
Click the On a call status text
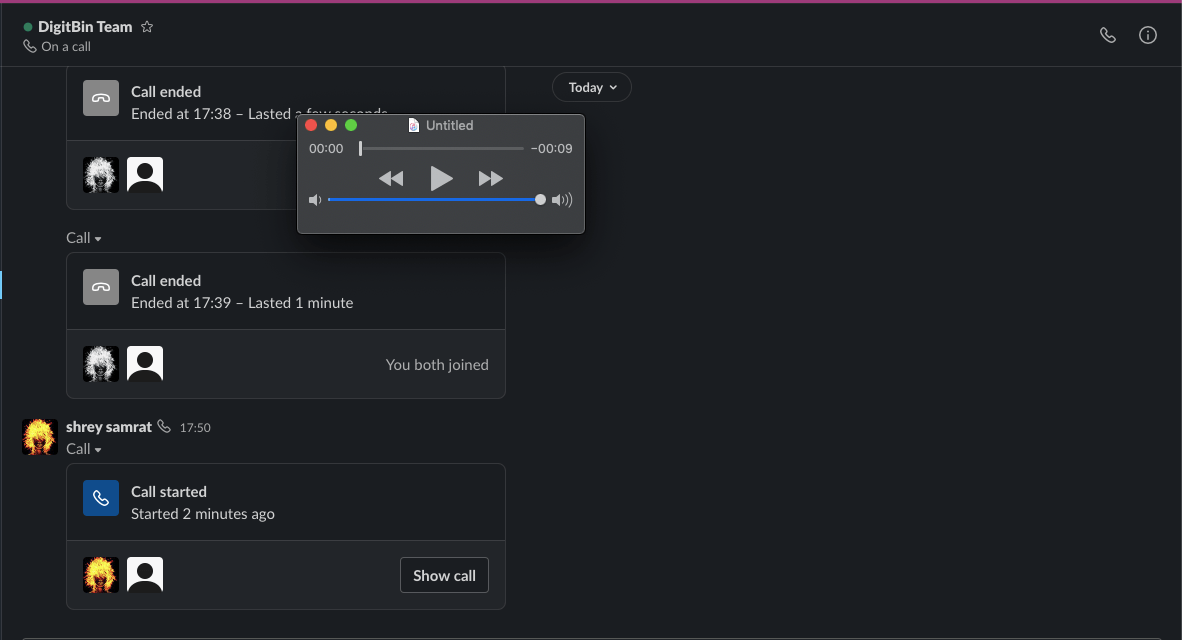(66, 47)
